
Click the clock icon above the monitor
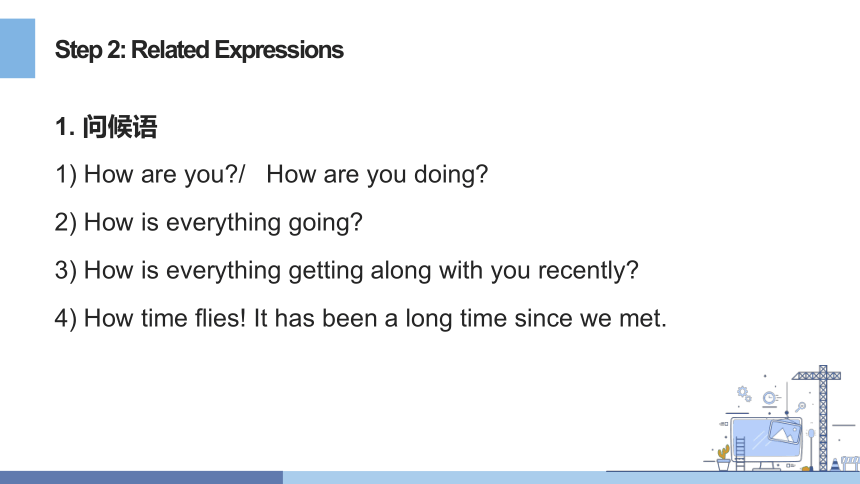770,398
